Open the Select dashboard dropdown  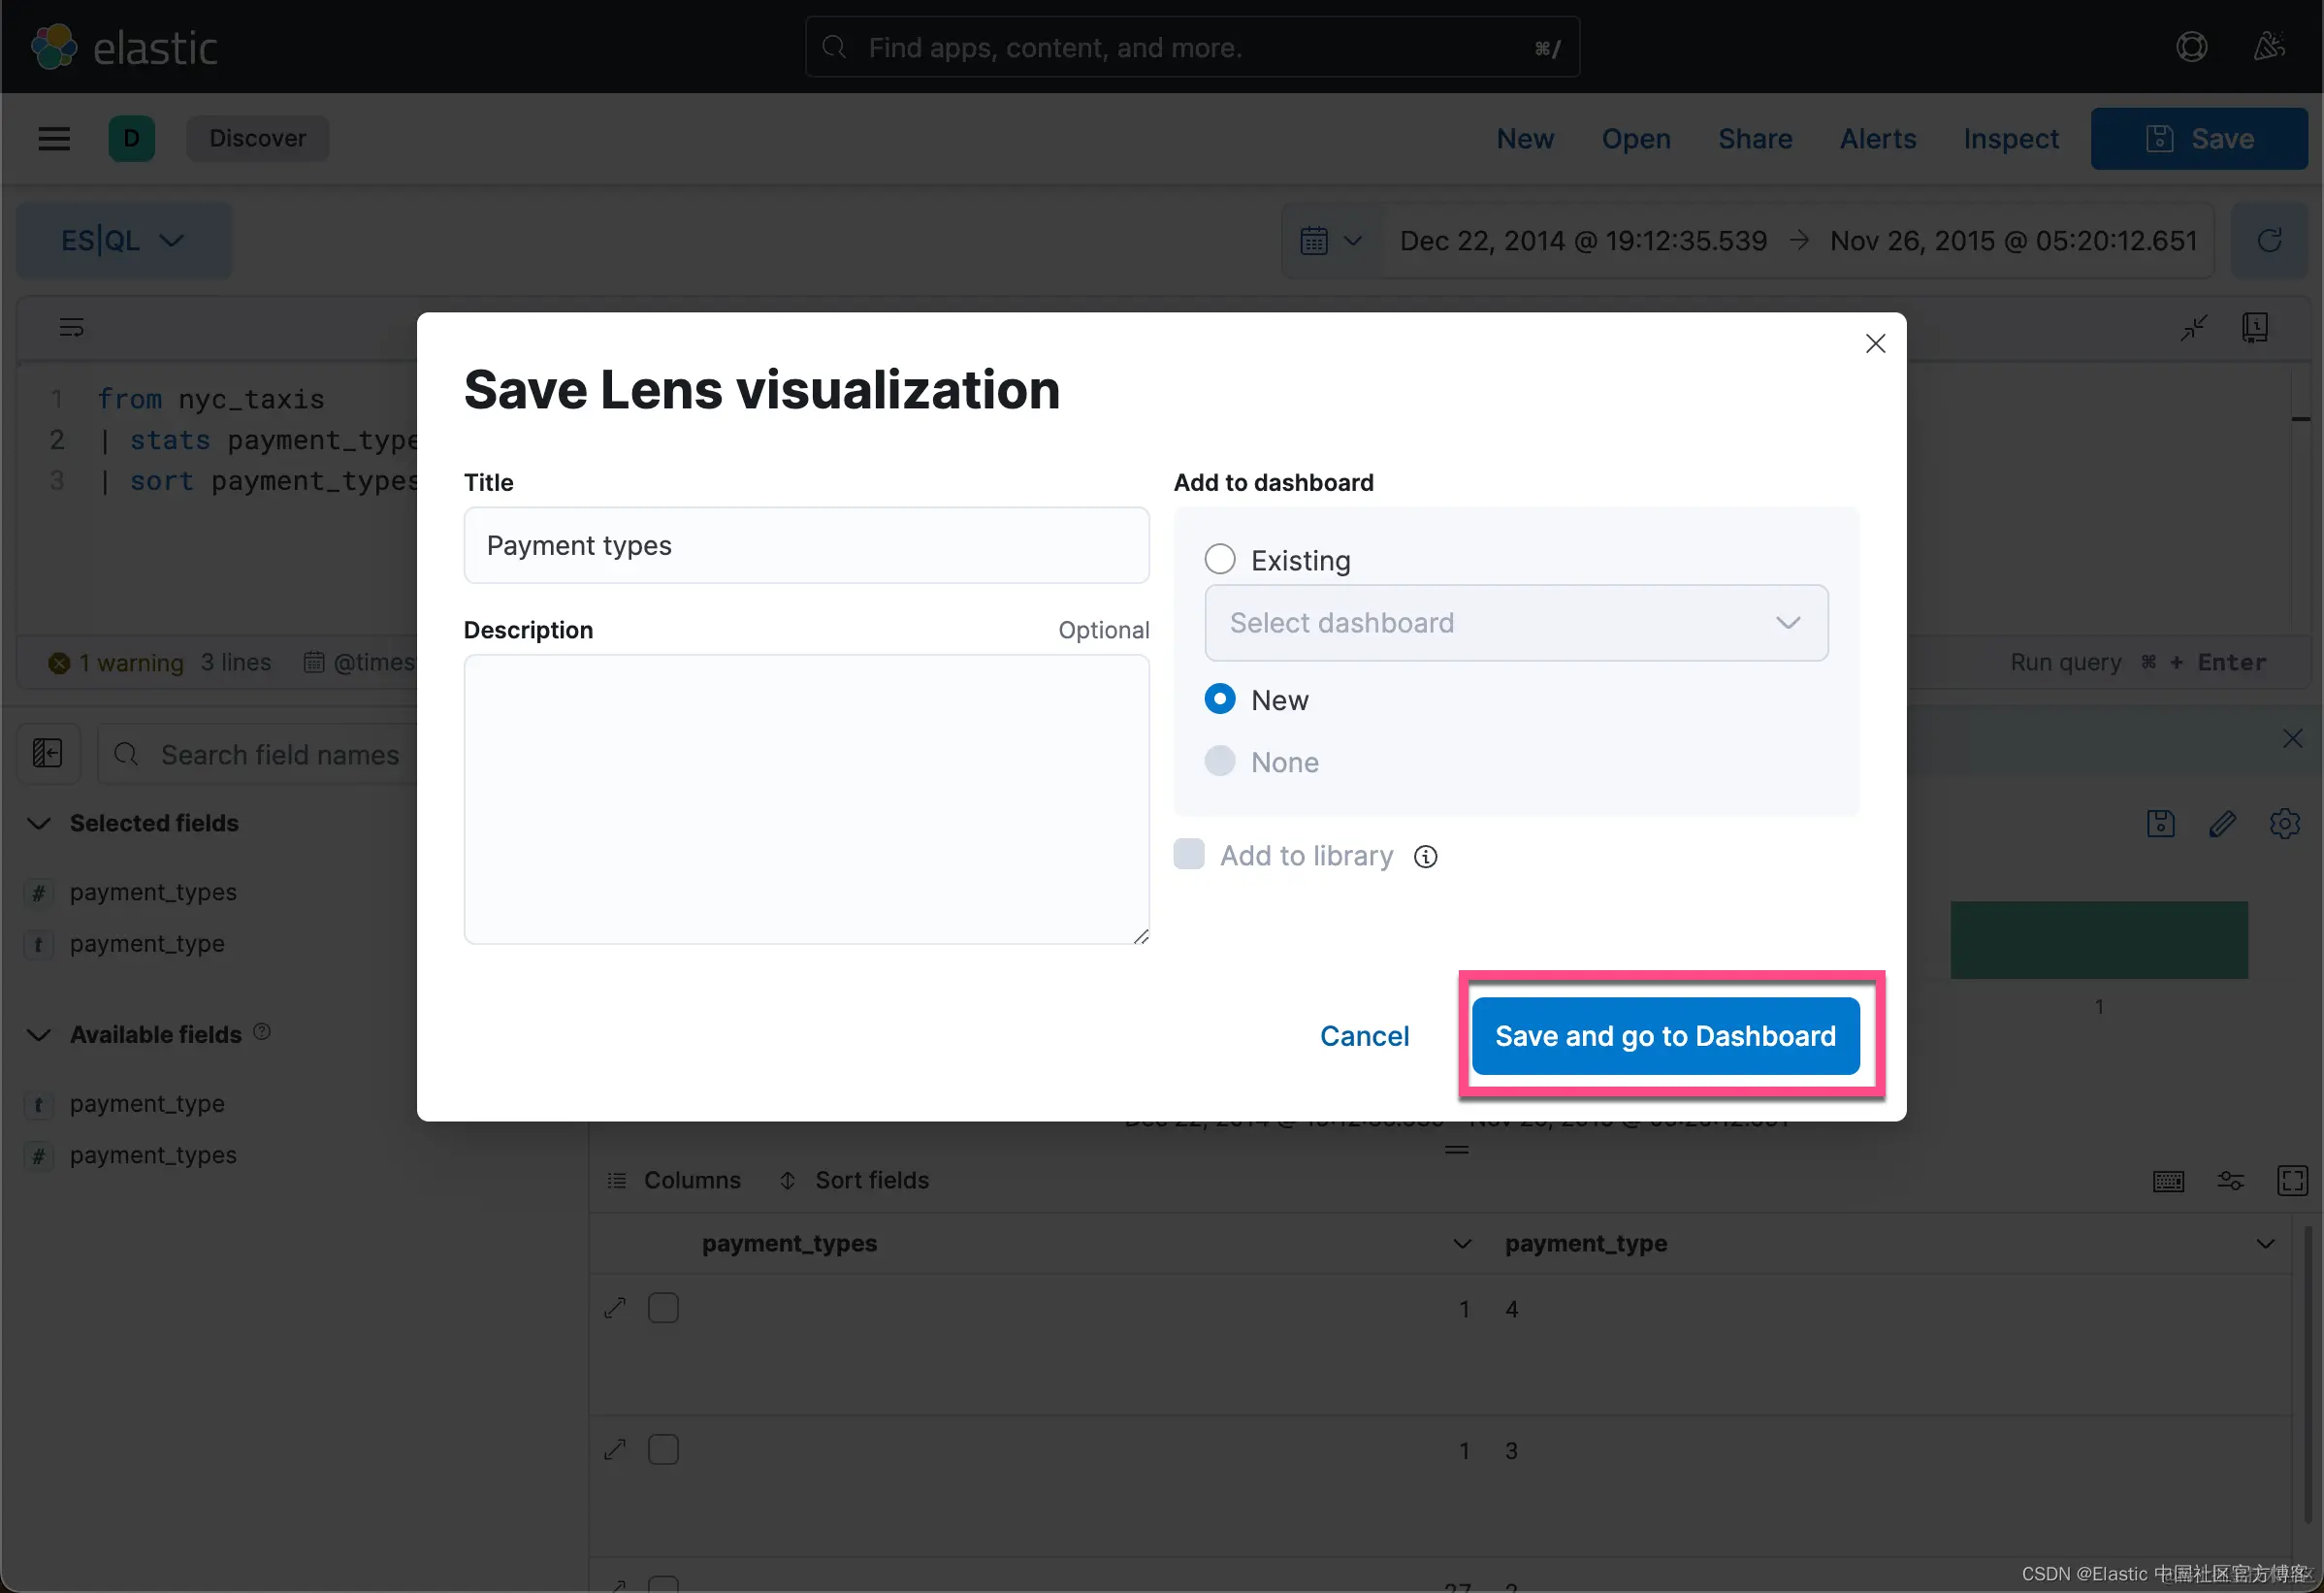tap(1515, 623)
